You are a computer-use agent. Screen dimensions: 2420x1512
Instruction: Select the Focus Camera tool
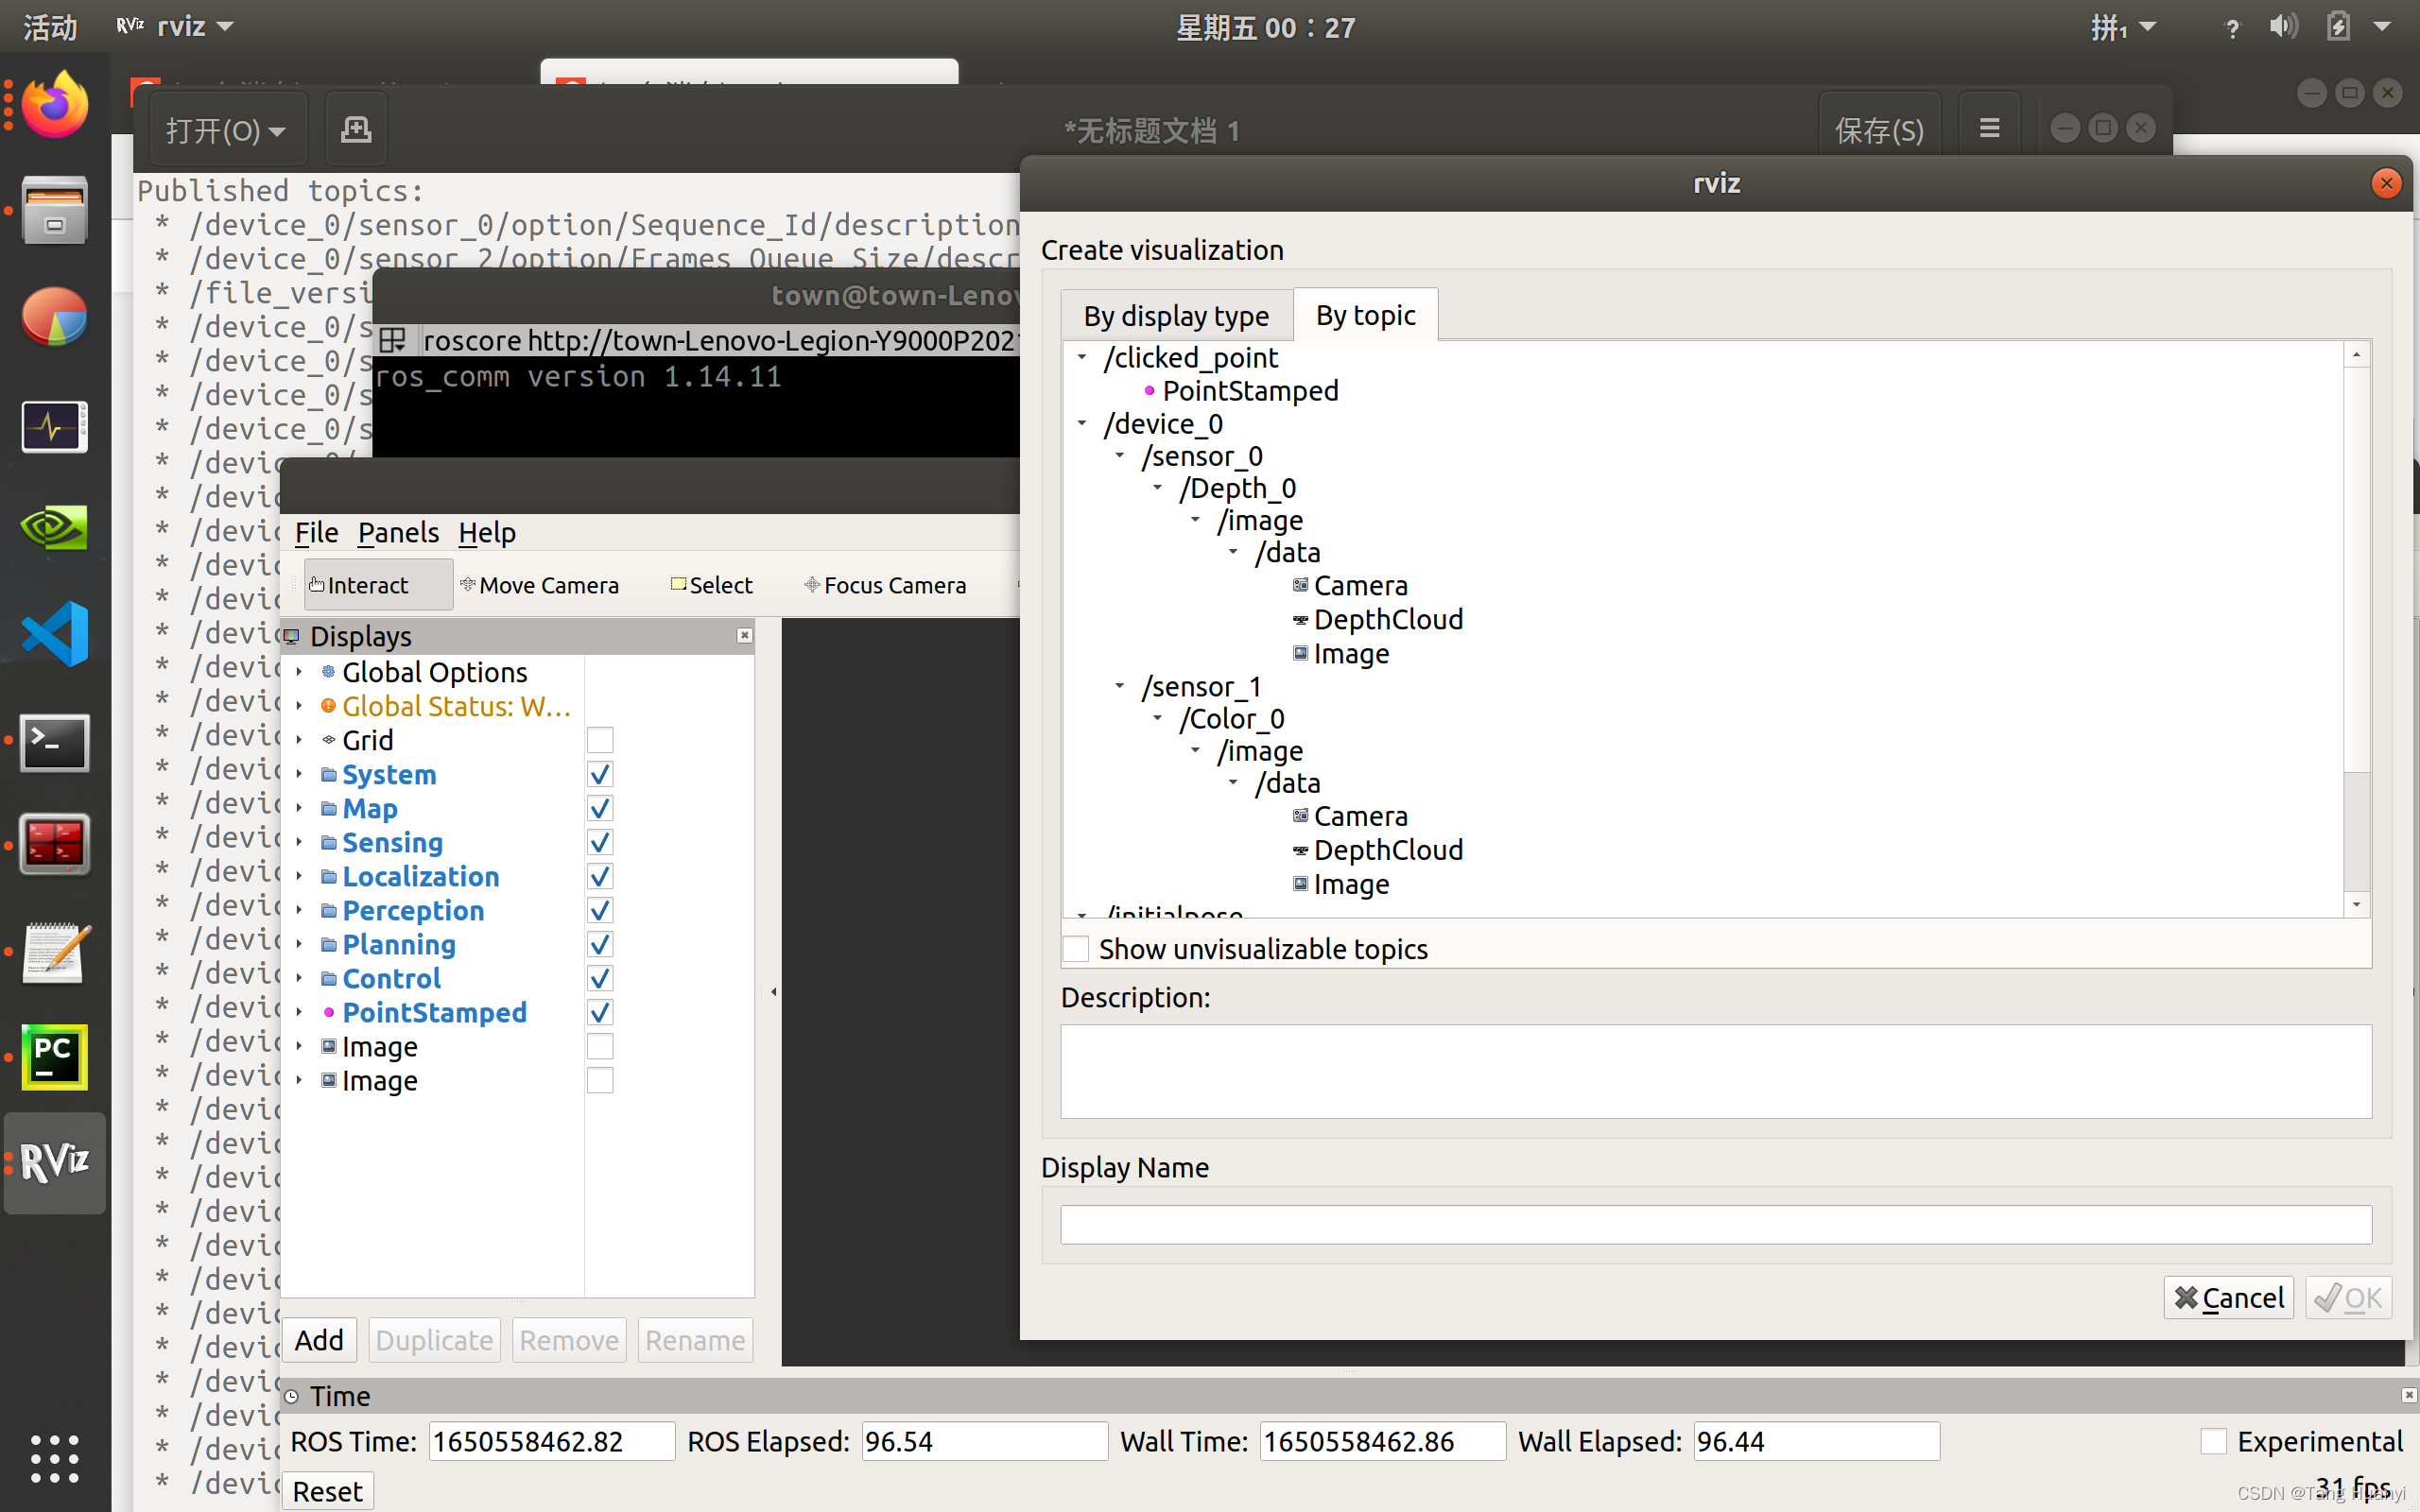[x=885, y=585]
